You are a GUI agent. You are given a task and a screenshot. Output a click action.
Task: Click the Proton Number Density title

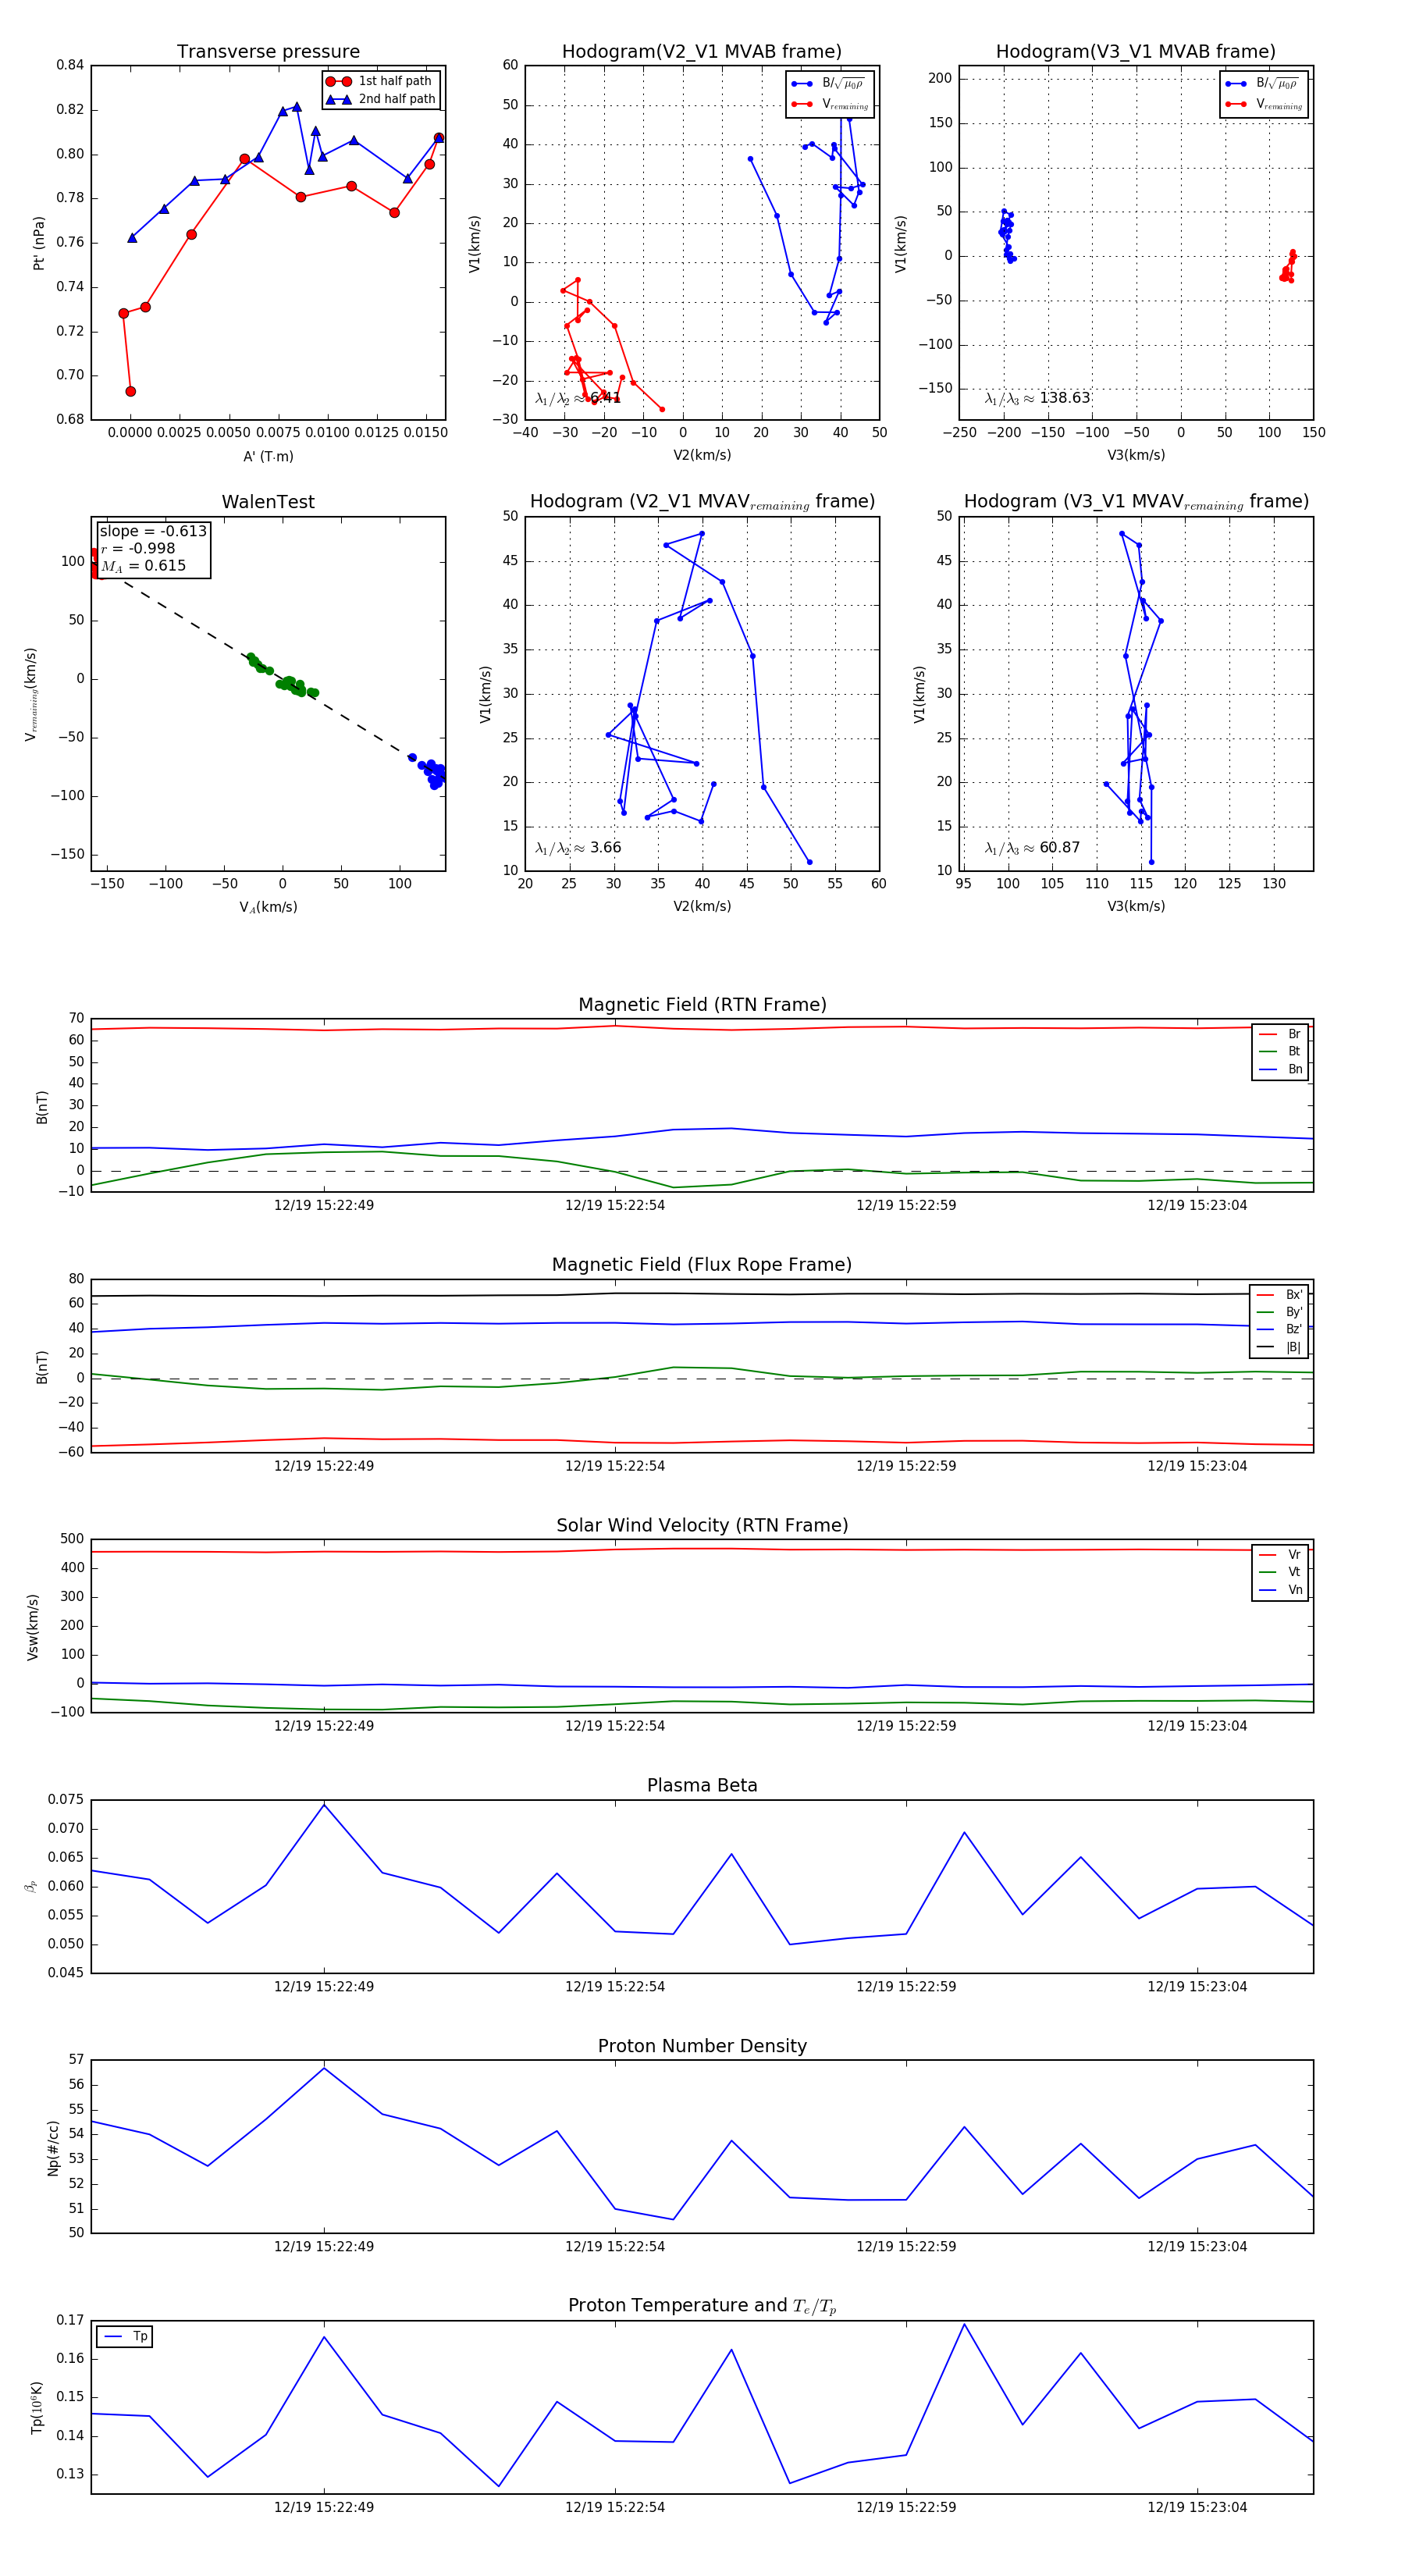(x=702, y=2046)
